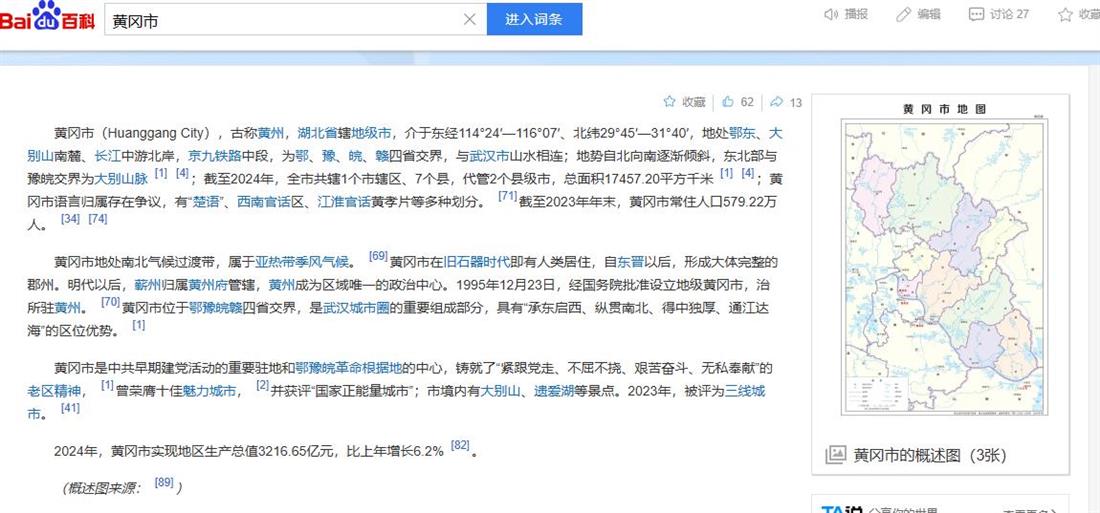Image resolution: width=1100 pixels, height=513 pixels.
Task: Click the share arrow icon showing 13
Action: (776, 102)
